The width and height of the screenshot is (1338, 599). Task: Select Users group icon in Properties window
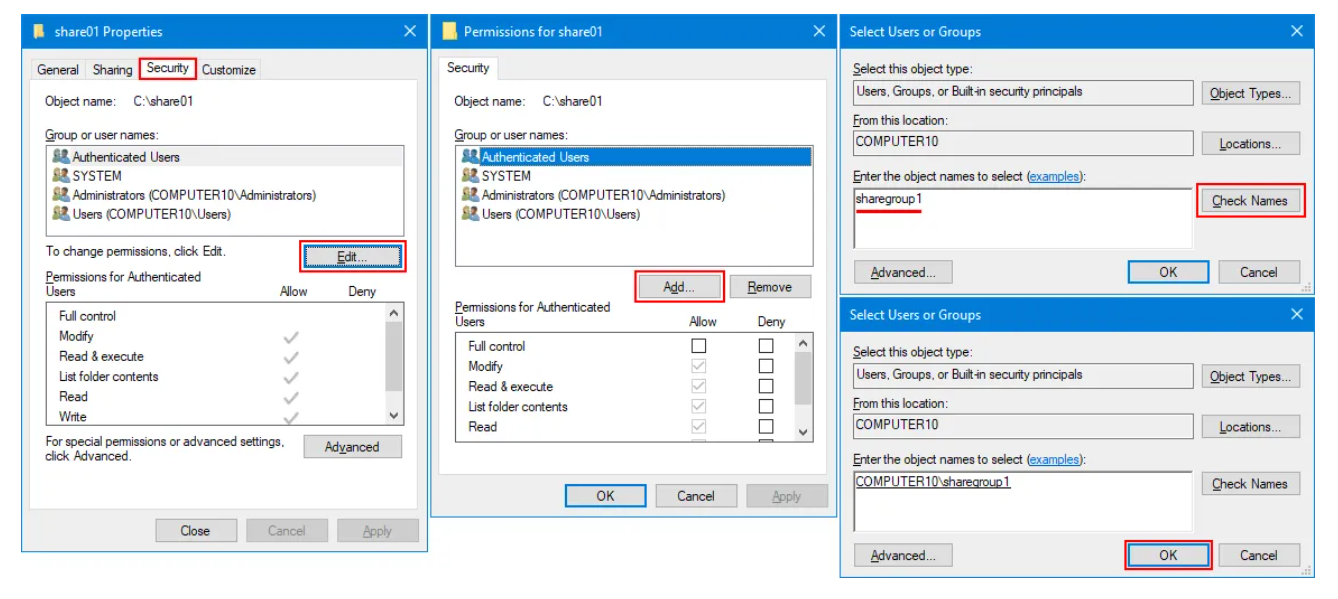[x=61, y=214]
